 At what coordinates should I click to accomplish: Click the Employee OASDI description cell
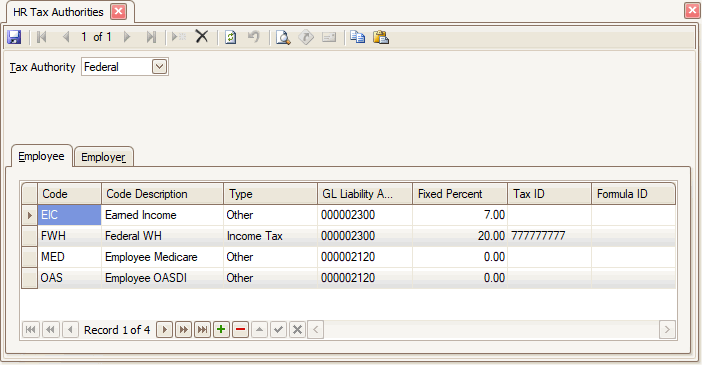point(163,278)
